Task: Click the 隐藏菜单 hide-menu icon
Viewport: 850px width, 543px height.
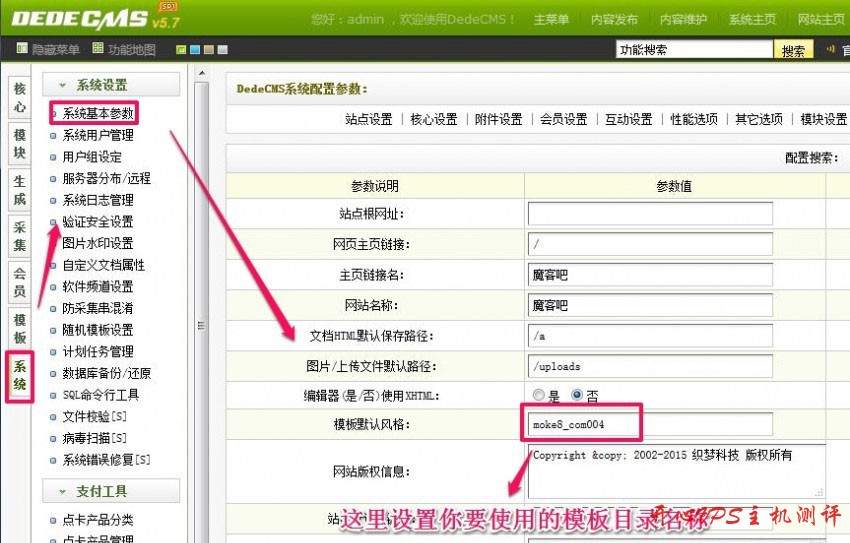Action: [22, 48]
